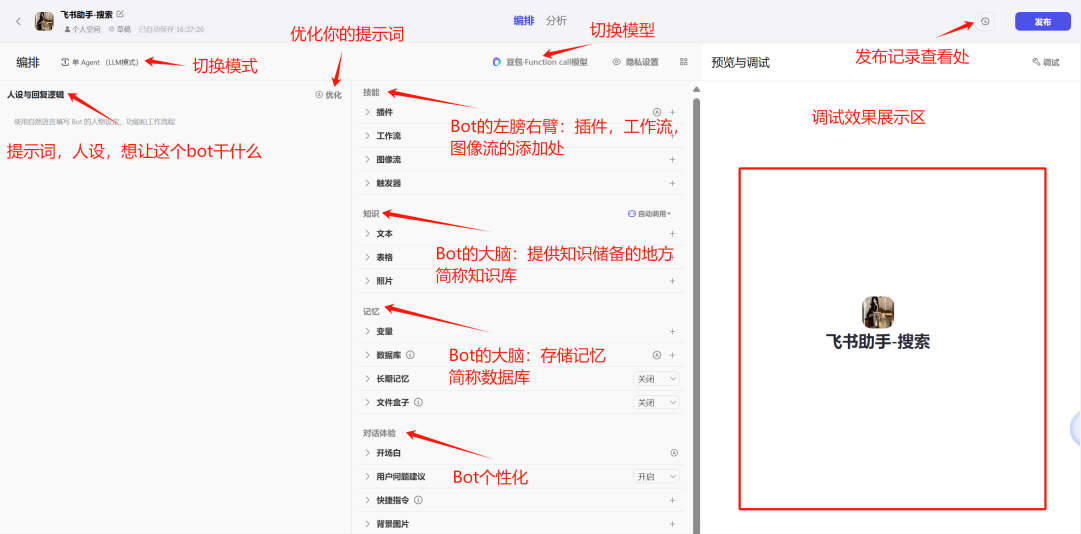
Task: Open the 文件盒子 on/off dropdown
Action: point(656,402)
